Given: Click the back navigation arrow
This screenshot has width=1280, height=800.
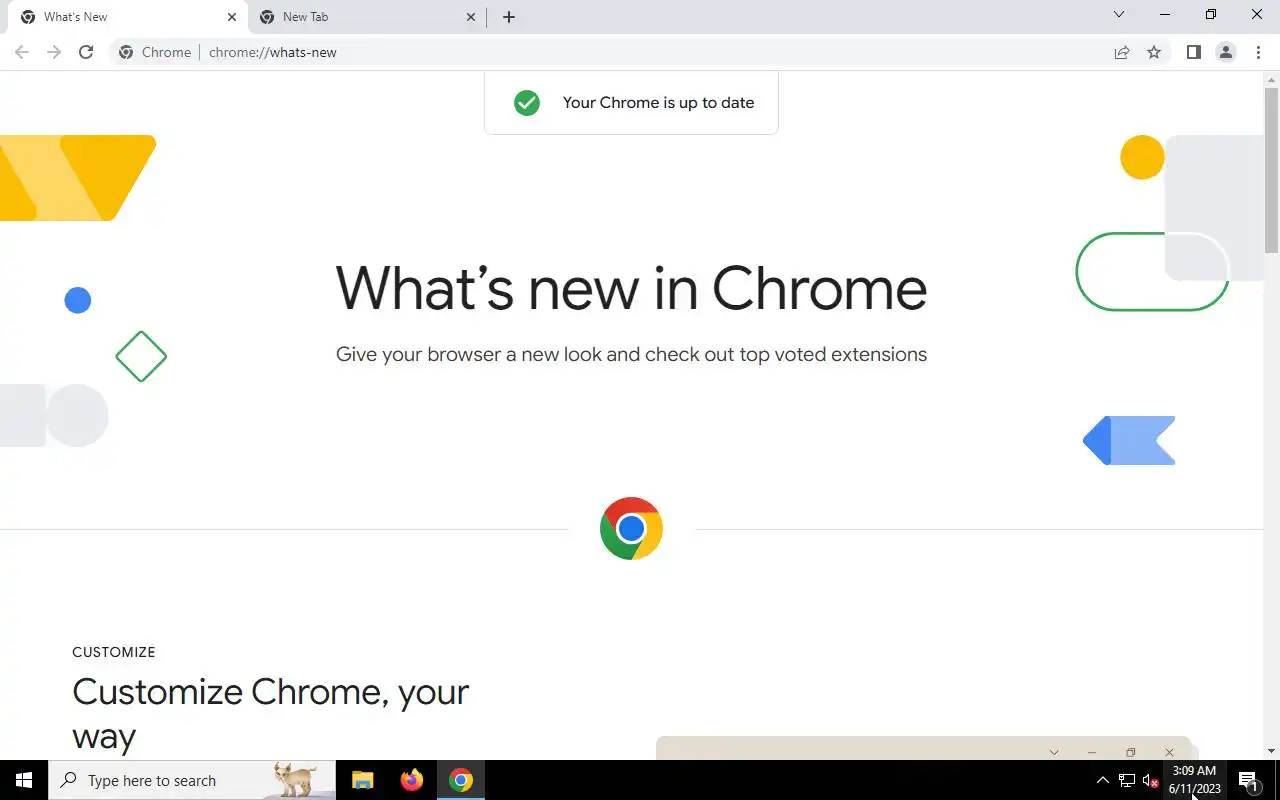Looking at the screenshot, I should pyautogui.click(x=22, y=52).
